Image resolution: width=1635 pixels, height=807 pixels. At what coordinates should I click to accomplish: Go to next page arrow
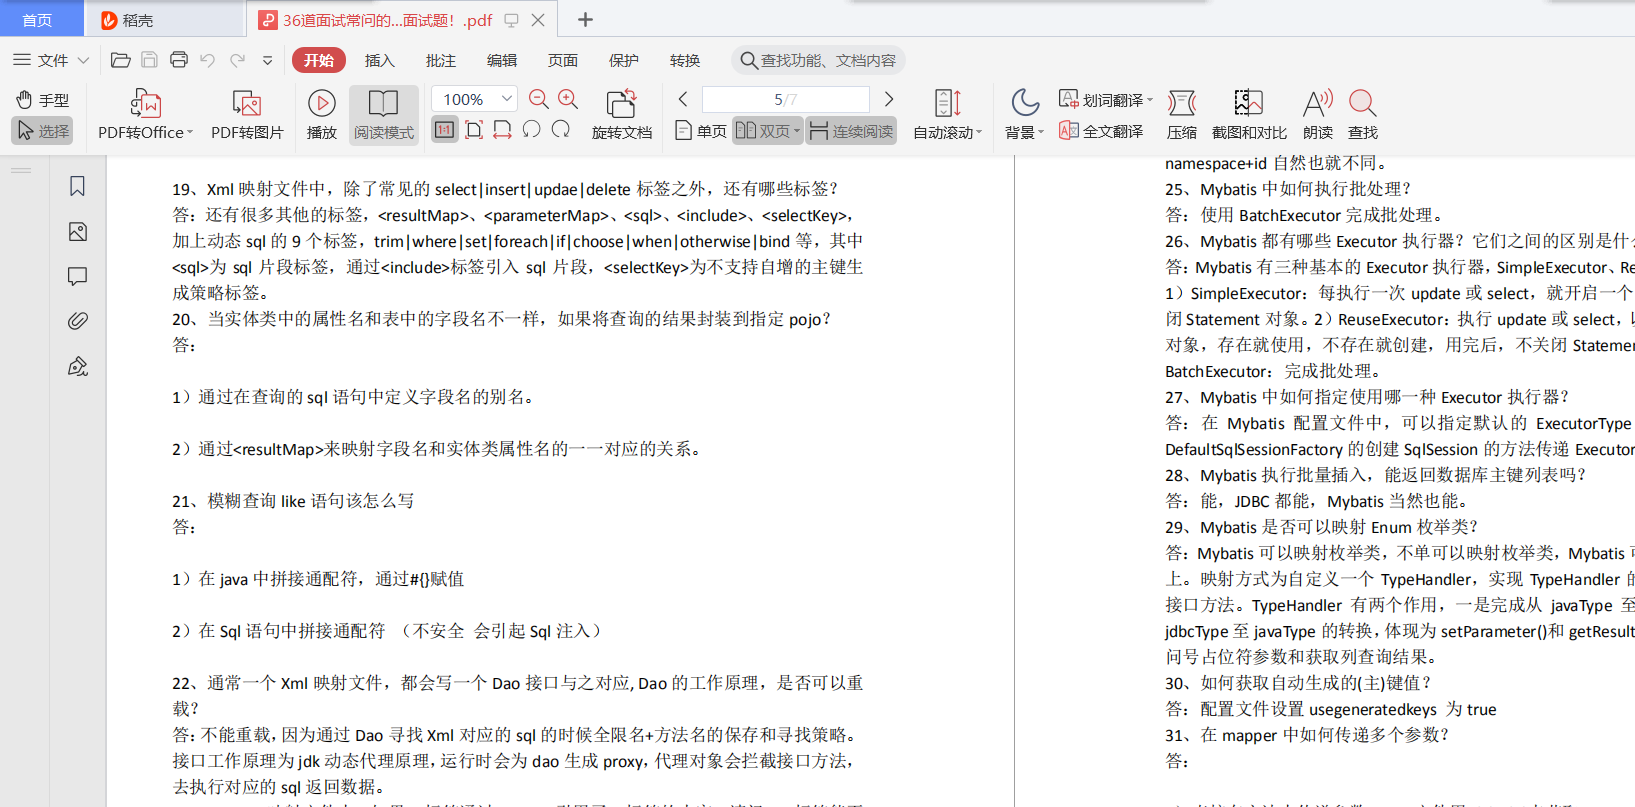[x=889, y=99]
